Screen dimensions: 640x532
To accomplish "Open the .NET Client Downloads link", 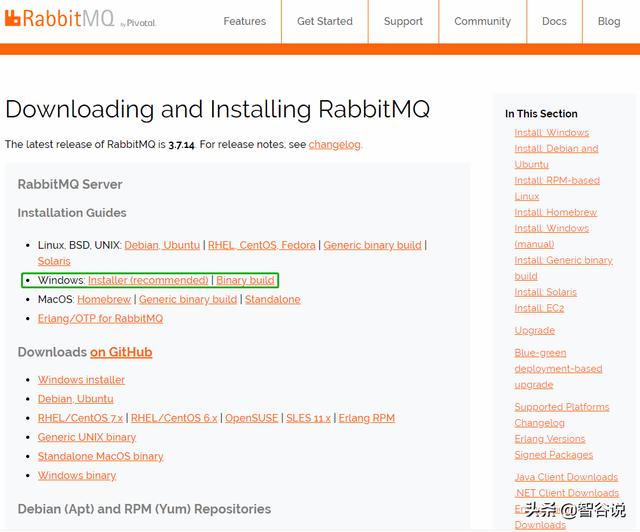I will click(x=567, y=493).
